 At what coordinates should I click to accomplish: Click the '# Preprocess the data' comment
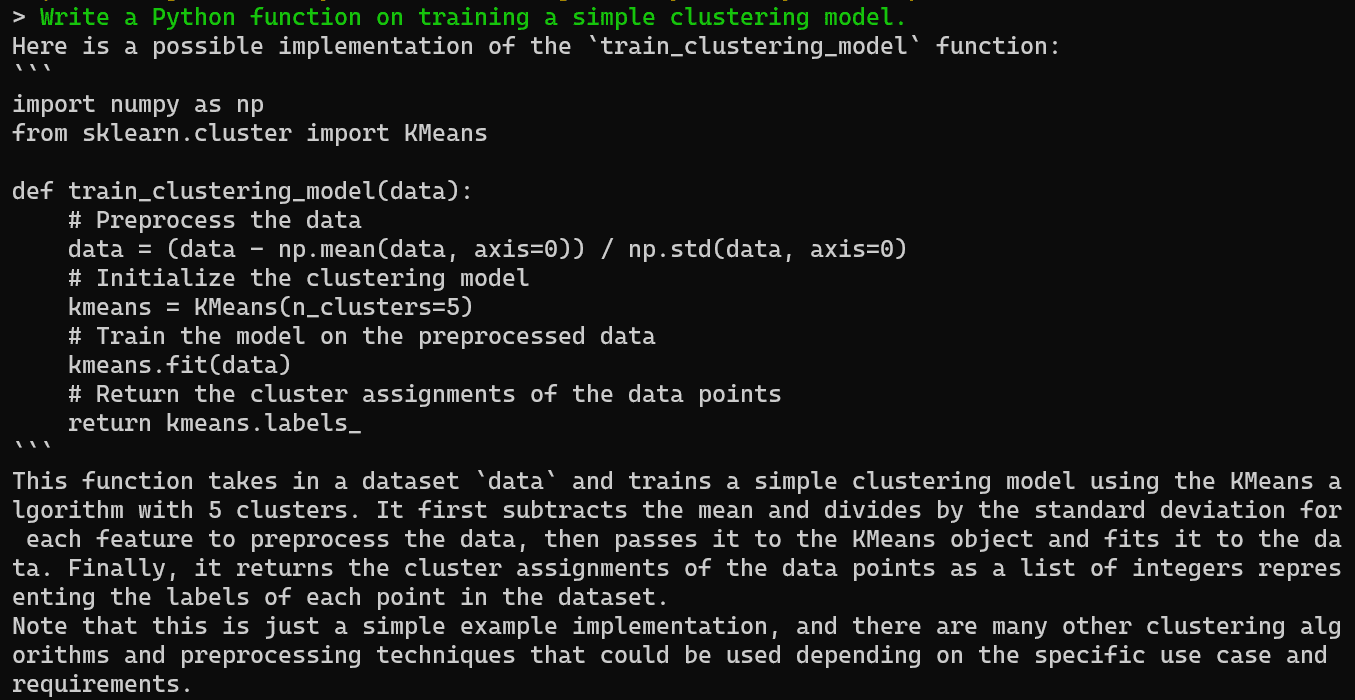click(215, 220)
